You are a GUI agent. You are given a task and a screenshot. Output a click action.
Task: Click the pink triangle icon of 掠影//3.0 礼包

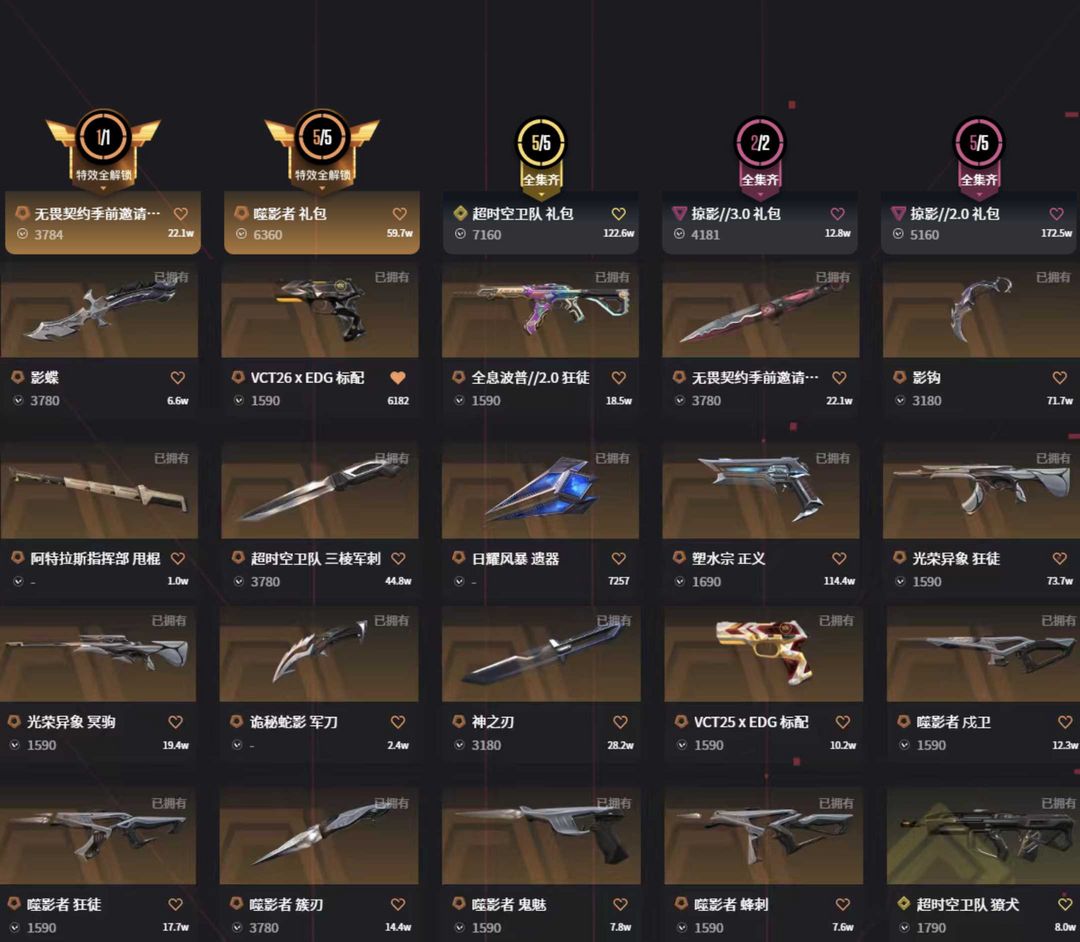tap(679, 213)
